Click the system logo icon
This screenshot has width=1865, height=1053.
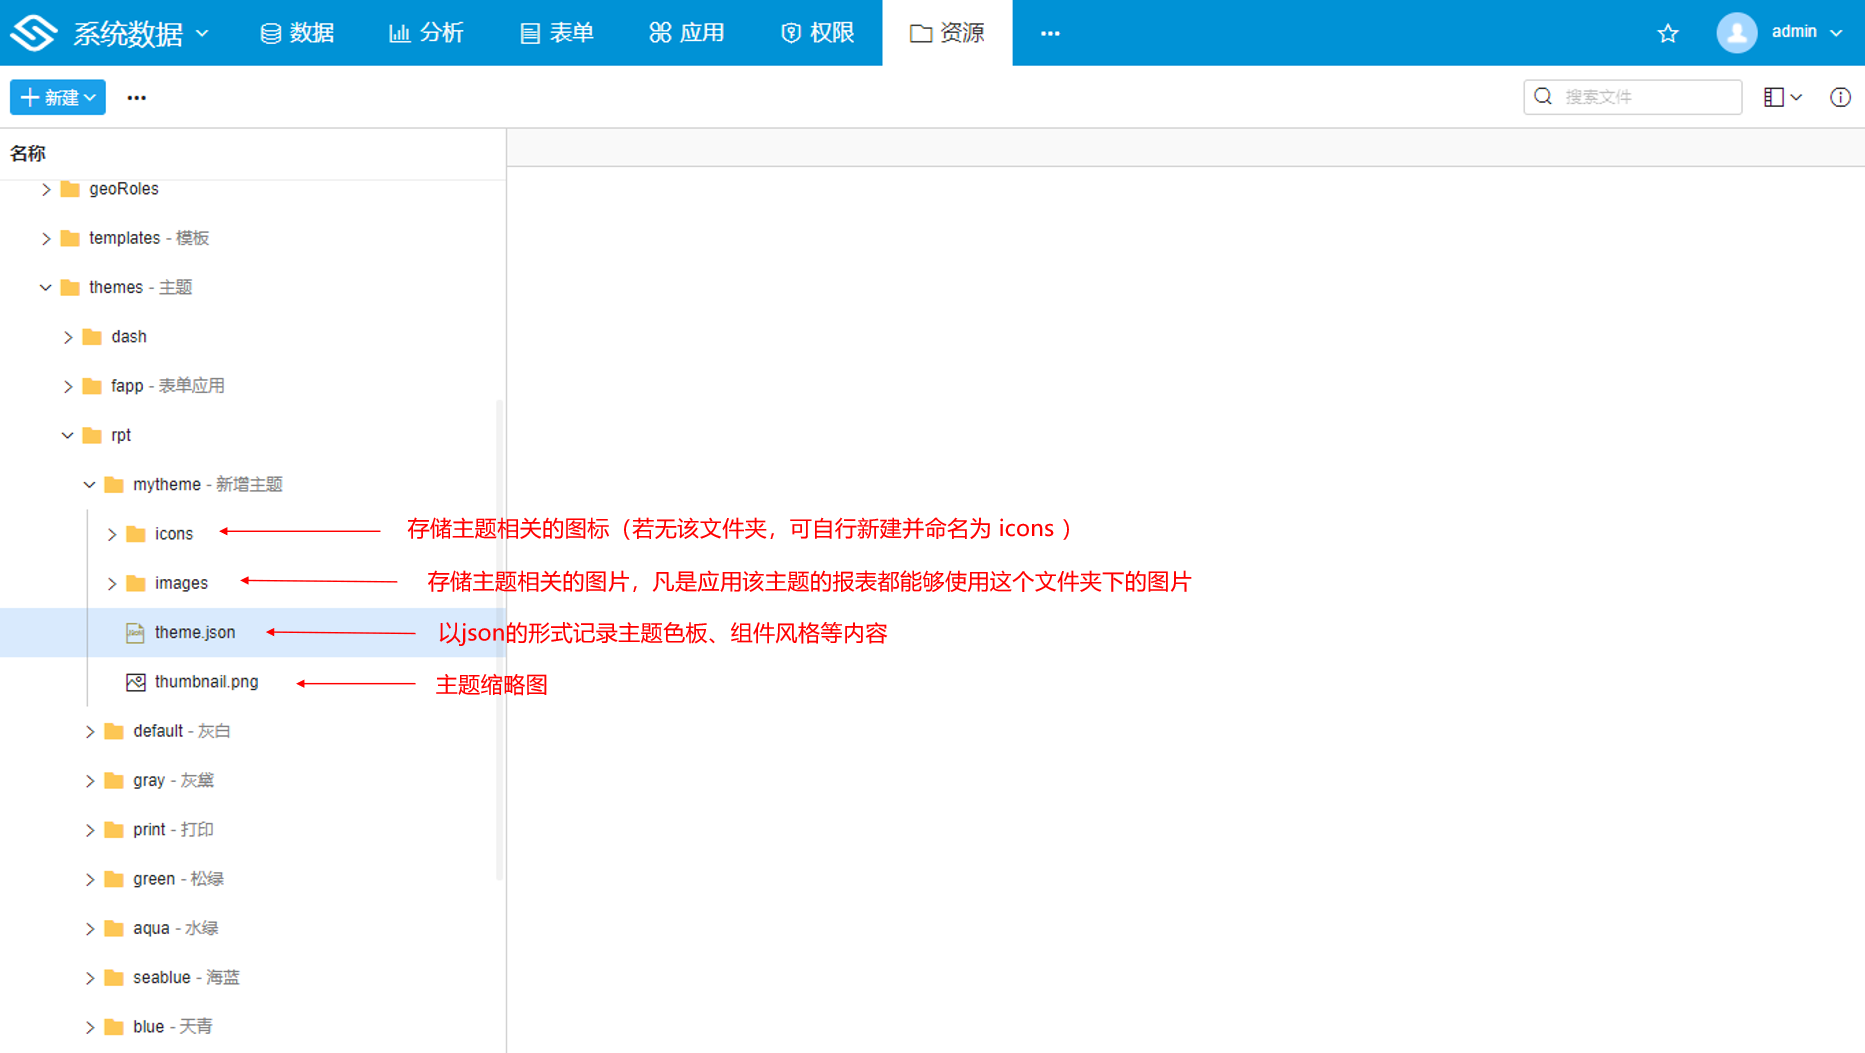(34, 33)
